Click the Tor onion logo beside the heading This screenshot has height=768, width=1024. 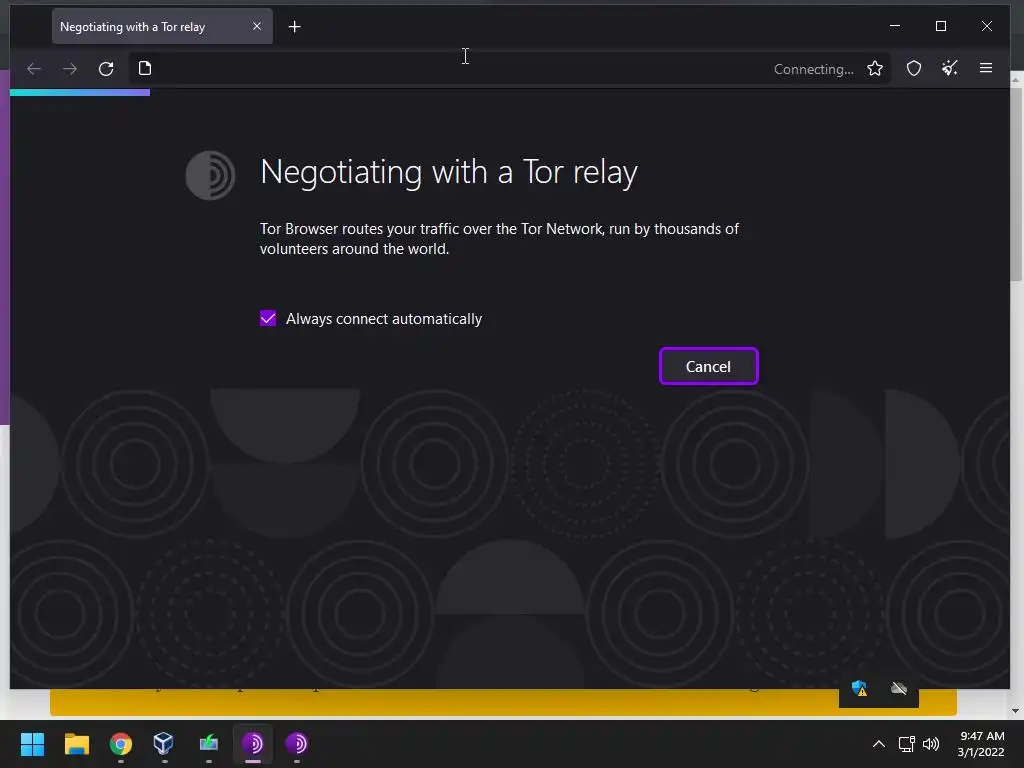point(210,175)
